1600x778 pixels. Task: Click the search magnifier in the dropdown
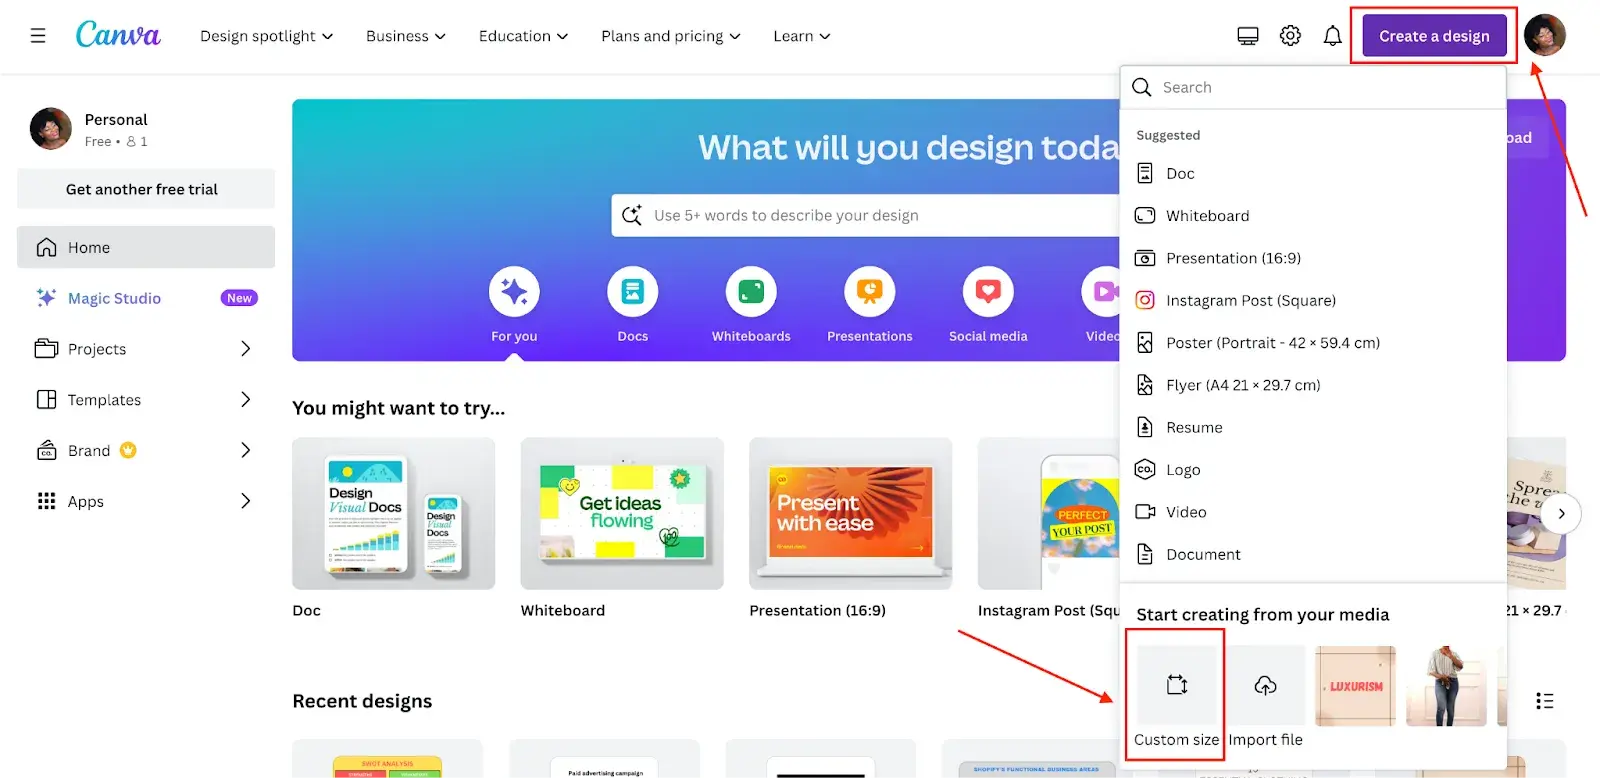click(1142, 87)
